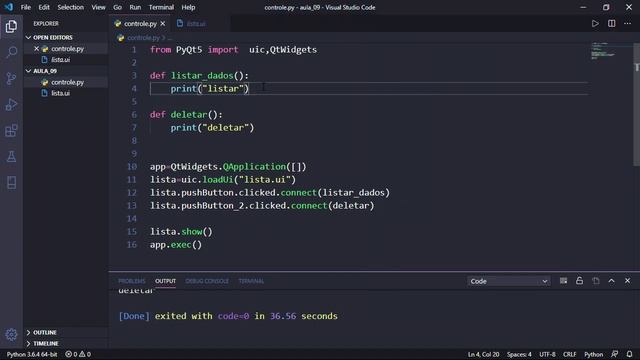Change the UTF-8 file encoding

coord(547,354)
